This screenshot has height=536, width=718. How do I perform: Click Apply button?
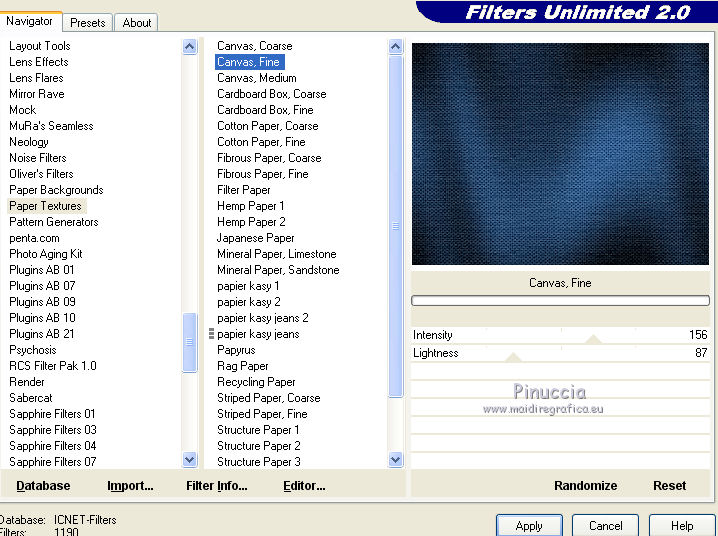click(529, 526)
